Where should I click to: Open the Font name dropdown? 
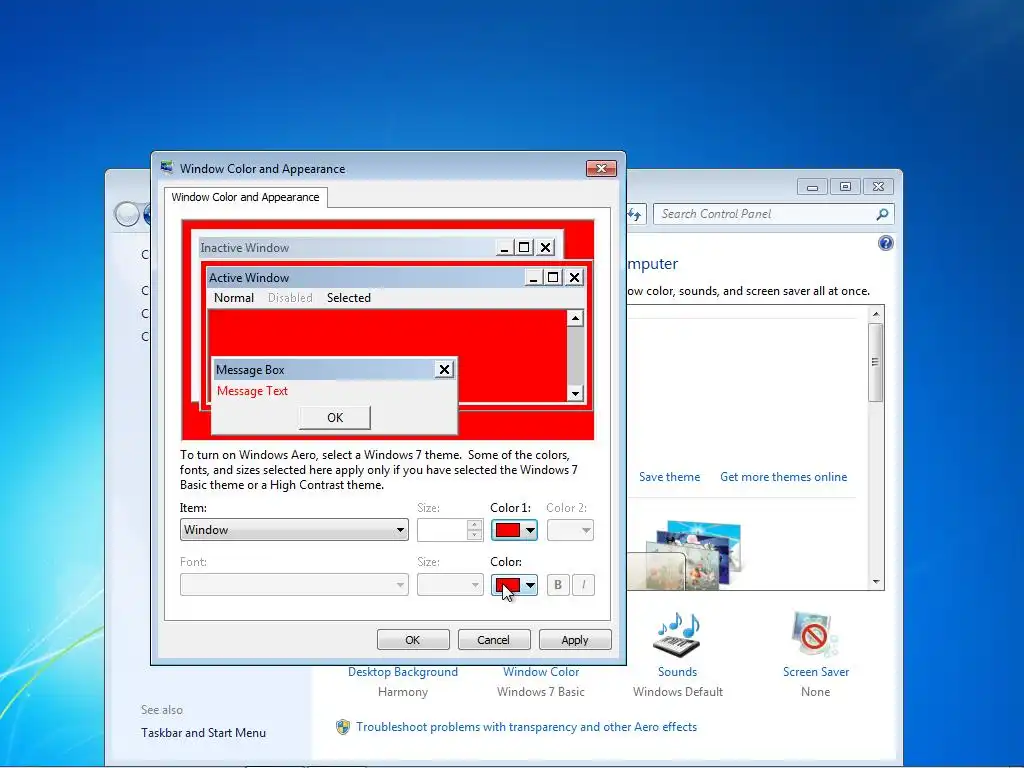click(294, 584)
